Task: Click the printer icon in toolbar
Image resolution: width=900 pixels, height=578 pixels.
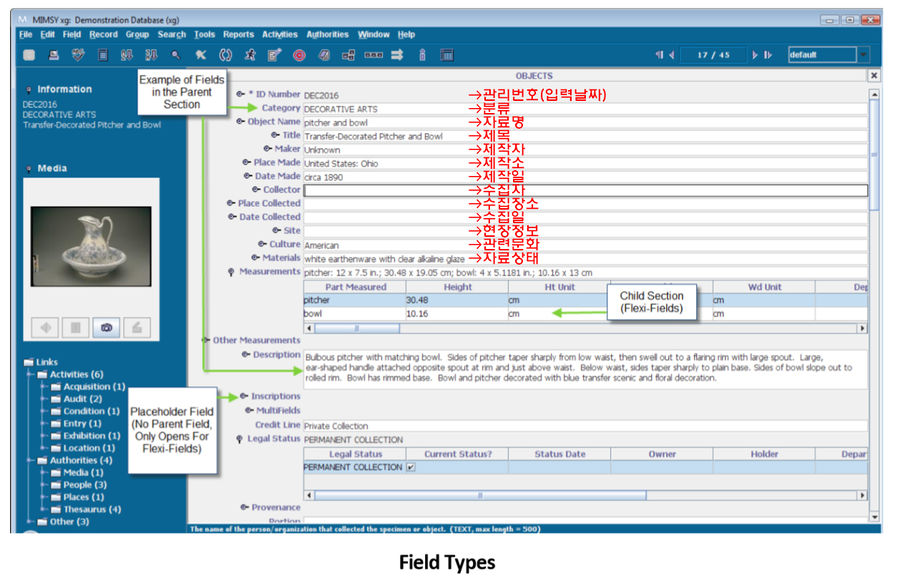Action: (54, 55)
